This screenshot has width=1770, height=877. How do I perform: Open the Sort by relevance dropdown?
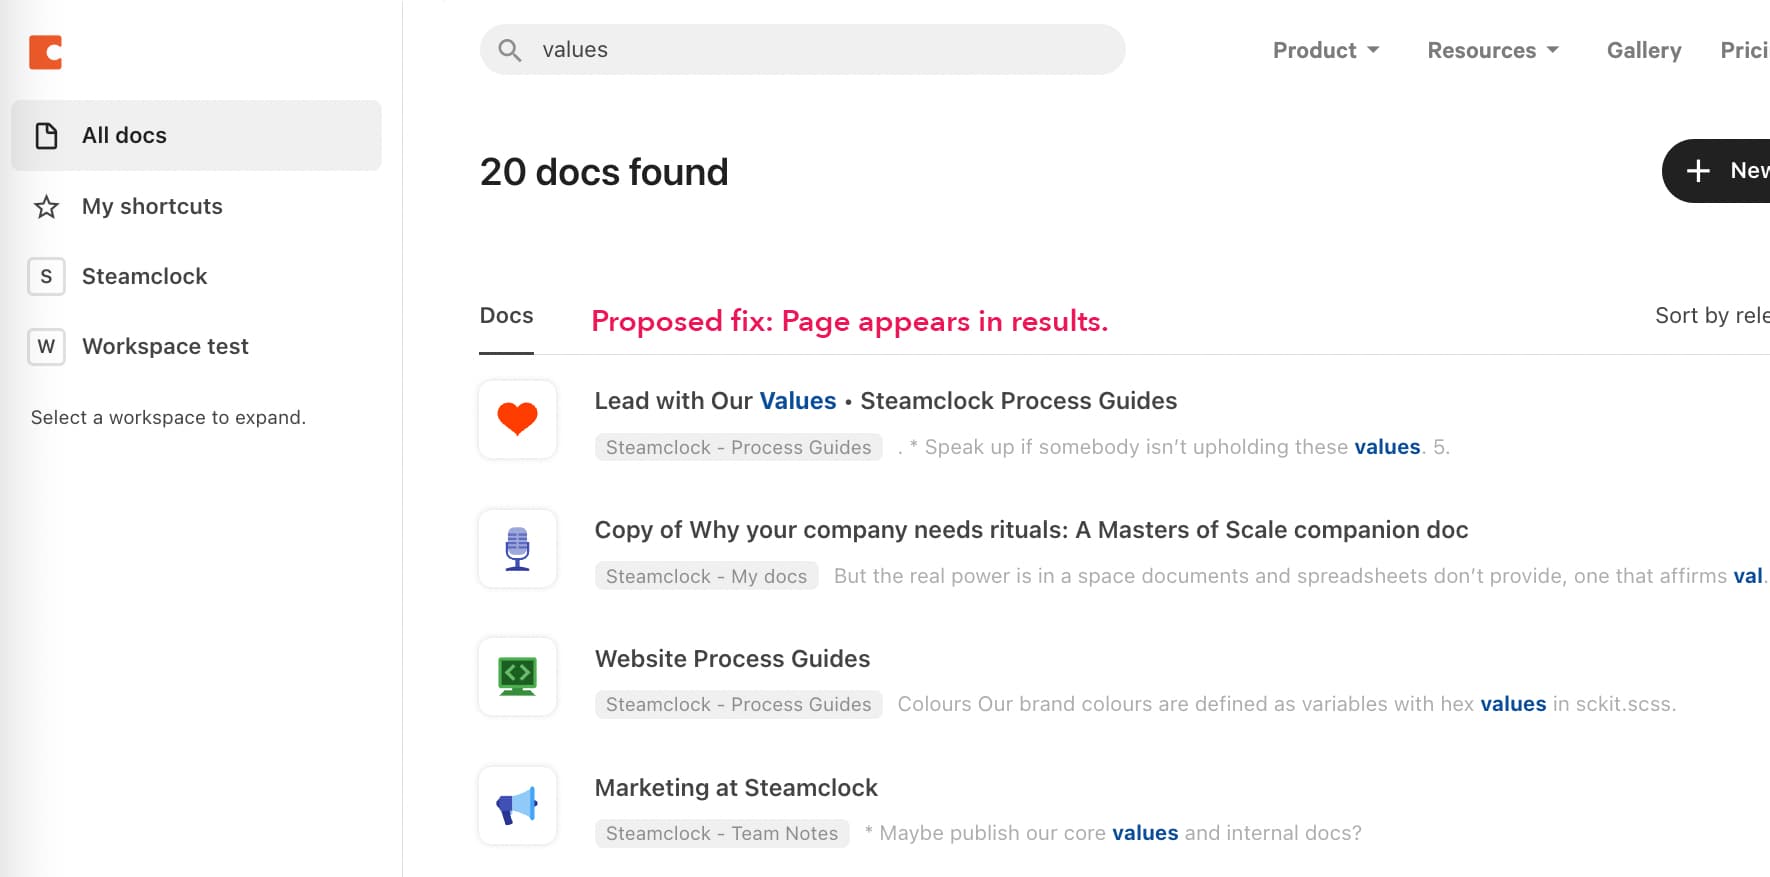click(1711, 316)
